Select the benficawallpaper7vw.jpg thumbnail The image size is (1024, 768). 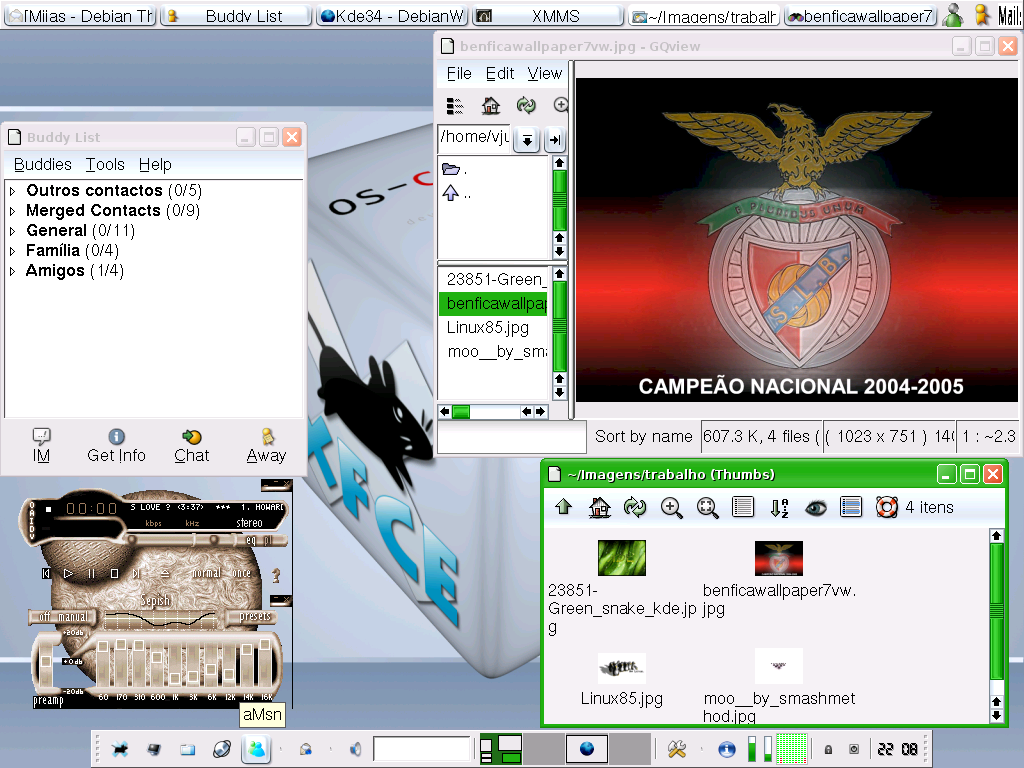point(778,558)
